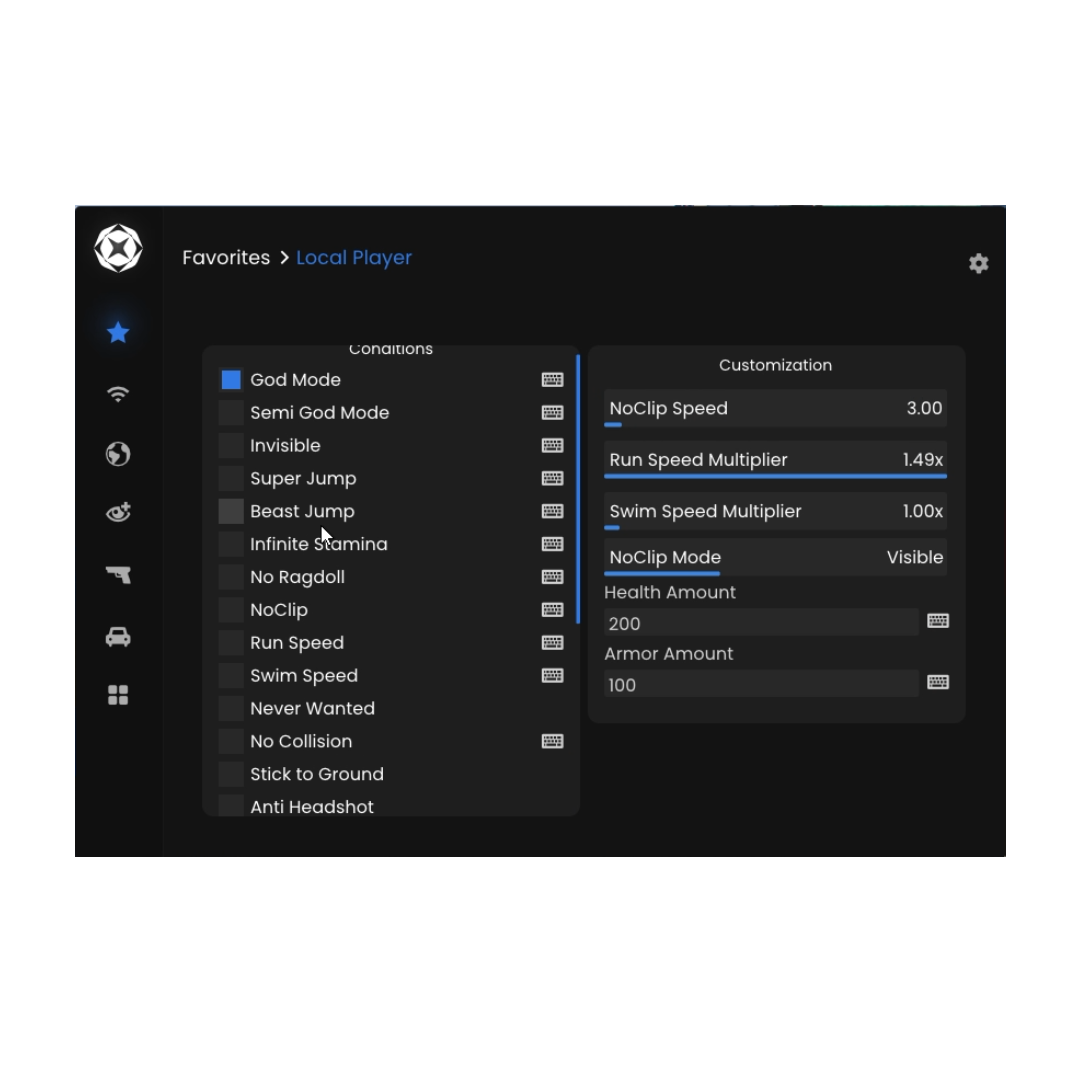The width and height of the screenshot is (1080, 1080).
Task: Toggle the Infinite Stamina checkbox
Action: point(231,544)
